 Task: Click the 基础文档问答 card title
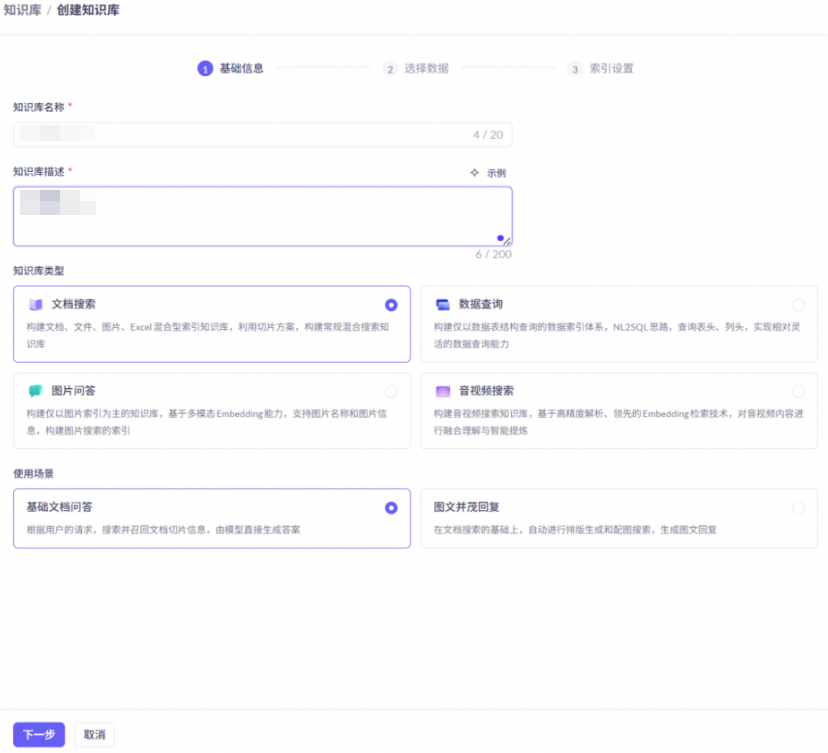click(x=59, y=507)
